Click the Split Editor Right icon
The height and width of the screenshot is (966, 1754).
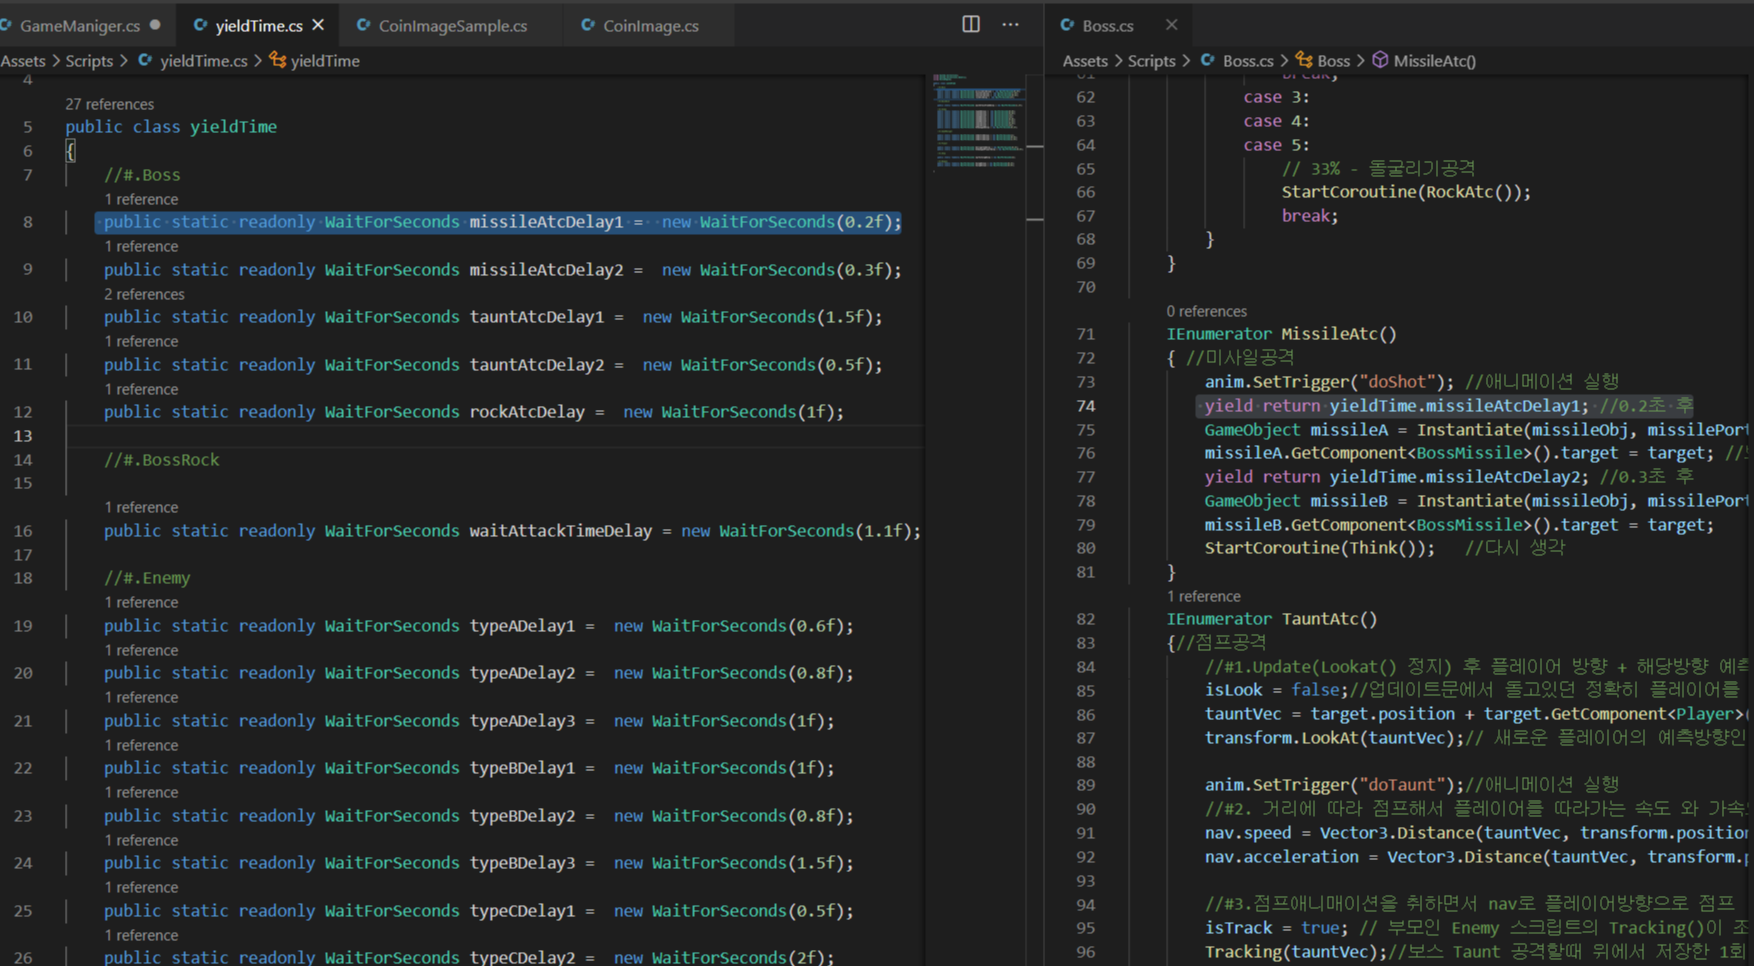coord(970,24)
